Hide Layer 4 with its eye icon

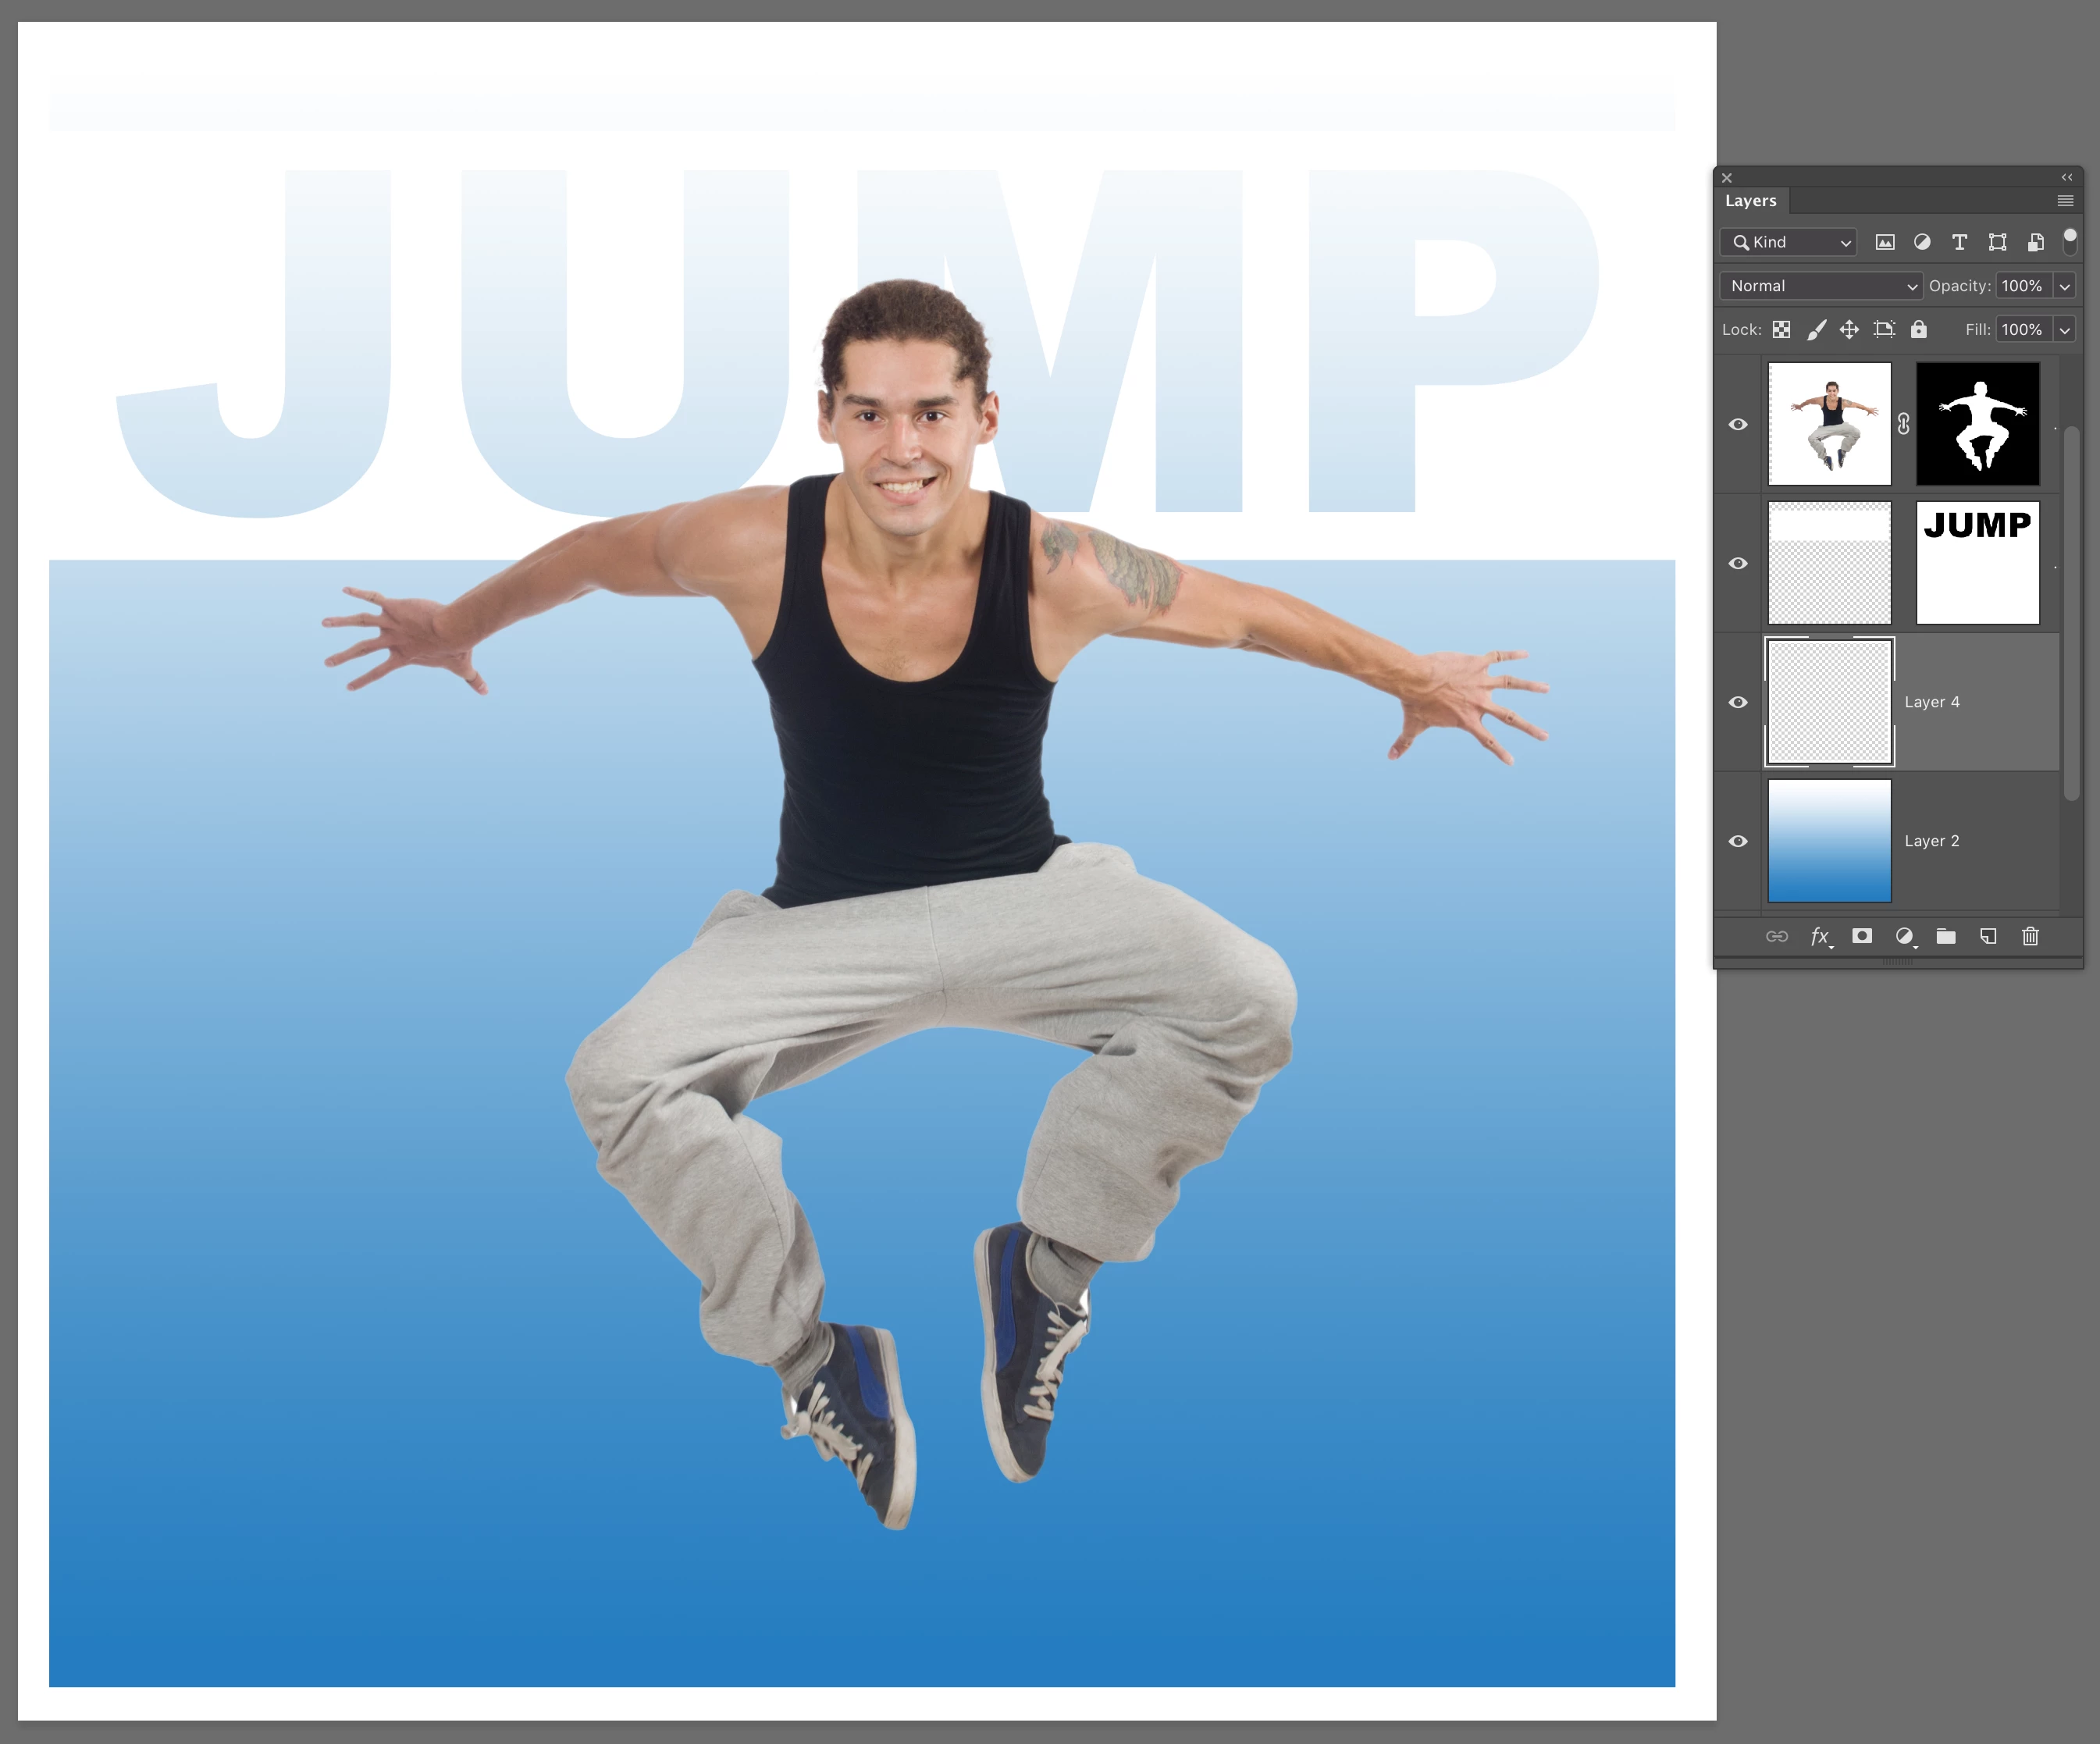tap(1738, 702)
